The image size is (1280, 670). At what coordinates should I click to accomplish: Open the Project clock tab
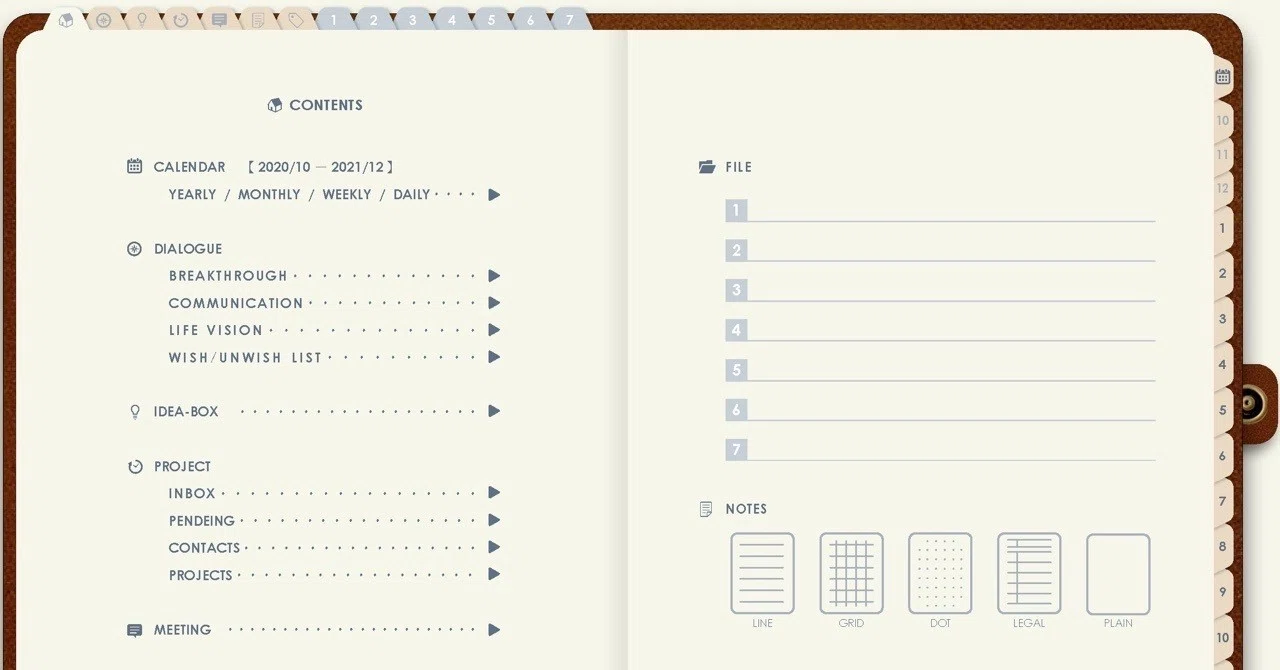[x=181, y=20]
